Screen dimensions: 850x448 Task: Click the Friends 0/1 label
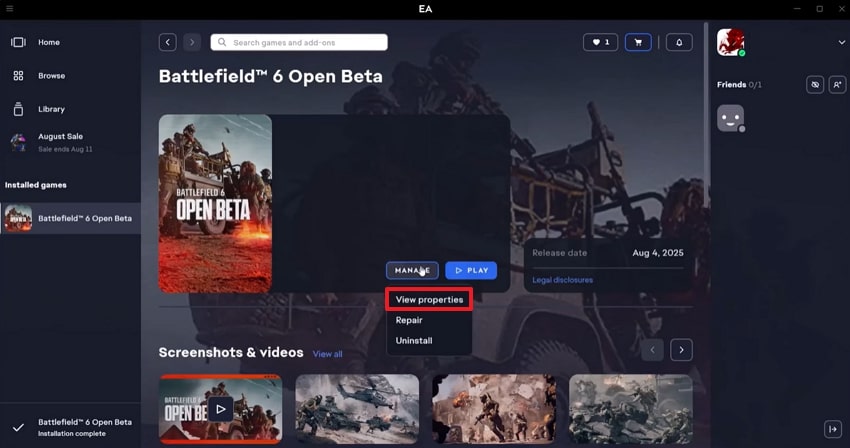pyautogui.click(x=739, y=85)
